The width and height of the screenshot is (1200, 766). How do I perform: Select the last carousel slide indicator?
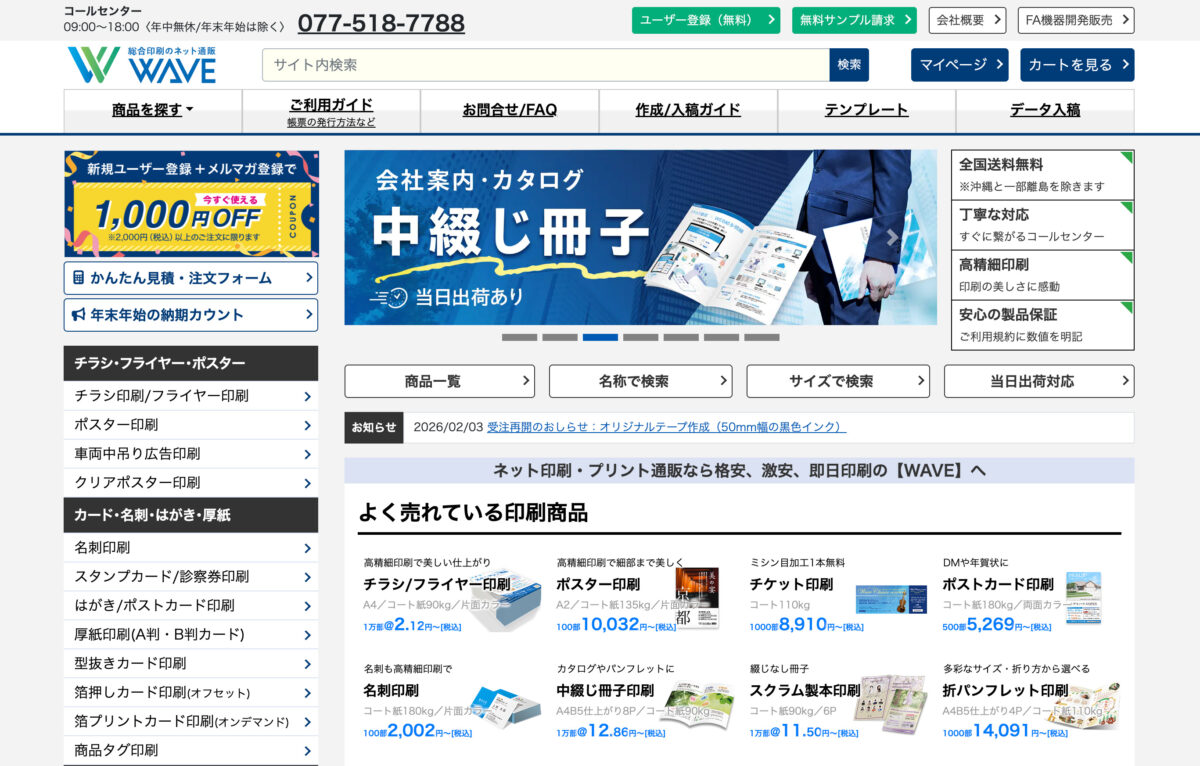[x=761, y=337]
